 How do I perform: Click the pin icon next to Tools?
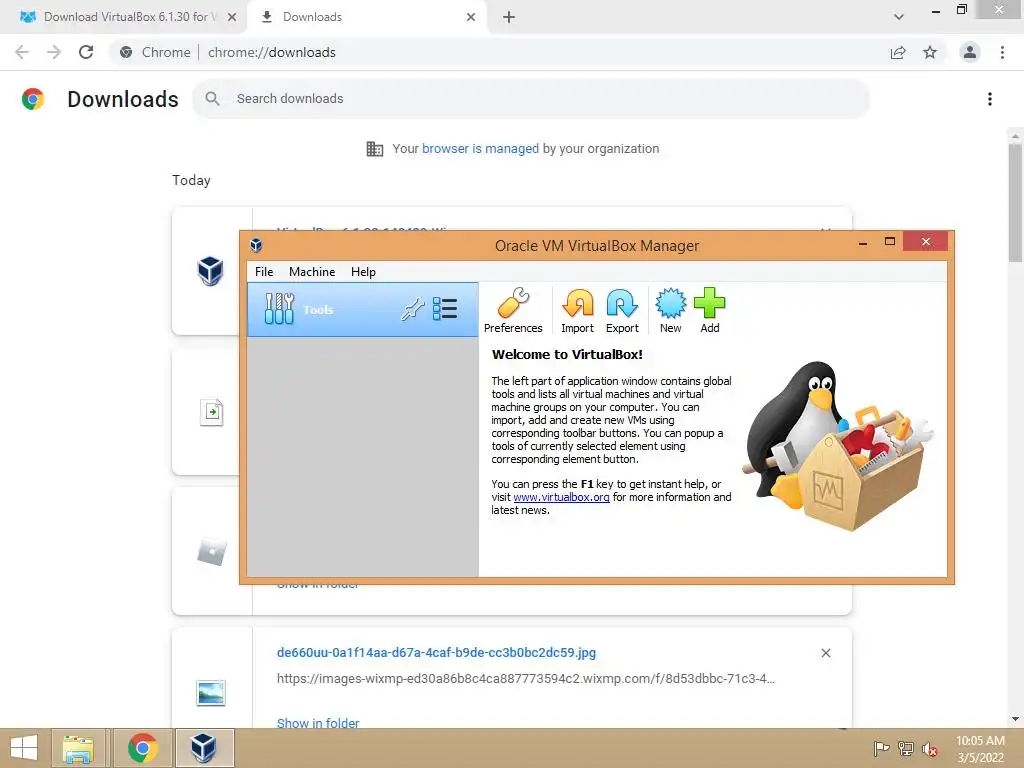(x=413, y=309)
